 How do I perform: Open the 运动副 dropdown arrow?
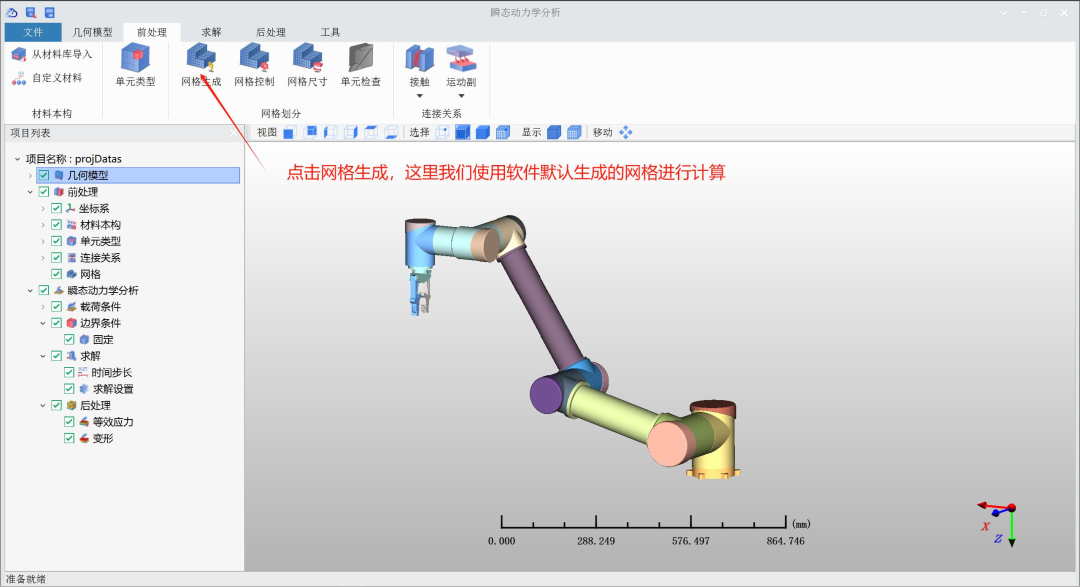pyautogui.click(x=461, y=96)
